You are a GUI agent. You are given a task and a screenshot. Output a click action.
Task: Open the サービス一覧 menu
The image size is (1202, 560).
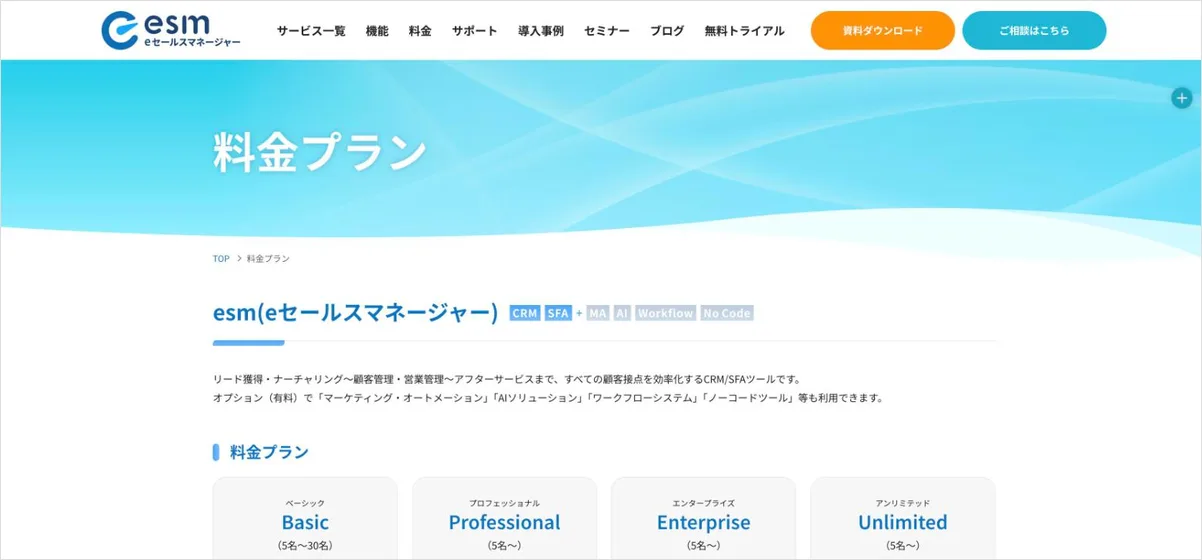point(311,31)
